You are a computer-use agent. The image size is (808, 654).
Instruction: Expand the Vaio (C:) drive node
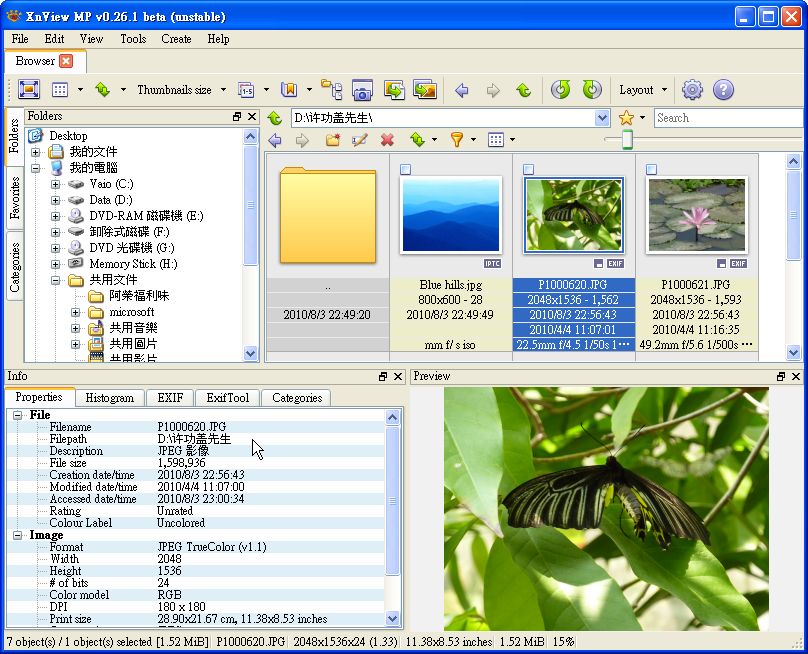coord(56,184)
